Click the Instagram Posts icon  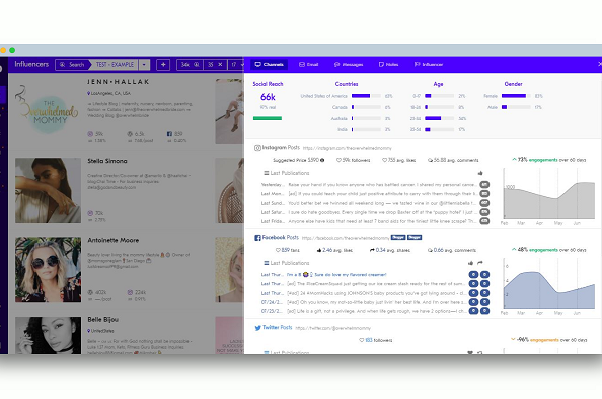(x=257, y=148)
